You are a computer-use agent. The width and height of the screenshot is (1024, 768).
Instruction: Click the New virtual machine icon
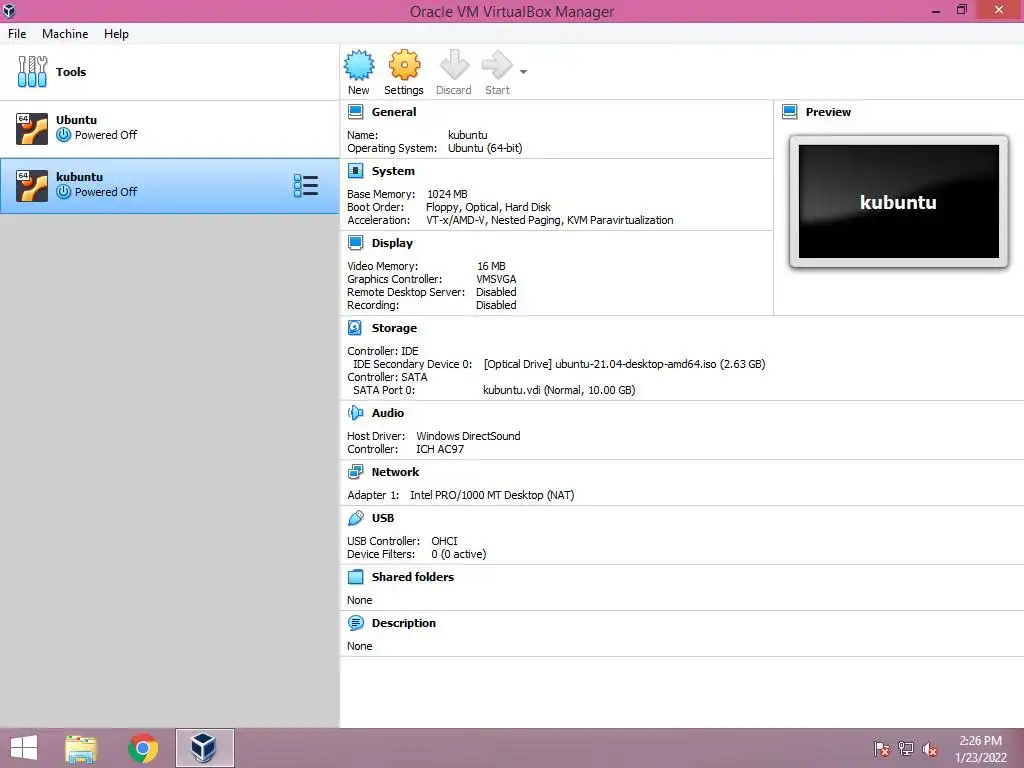(x=359, y=65)
